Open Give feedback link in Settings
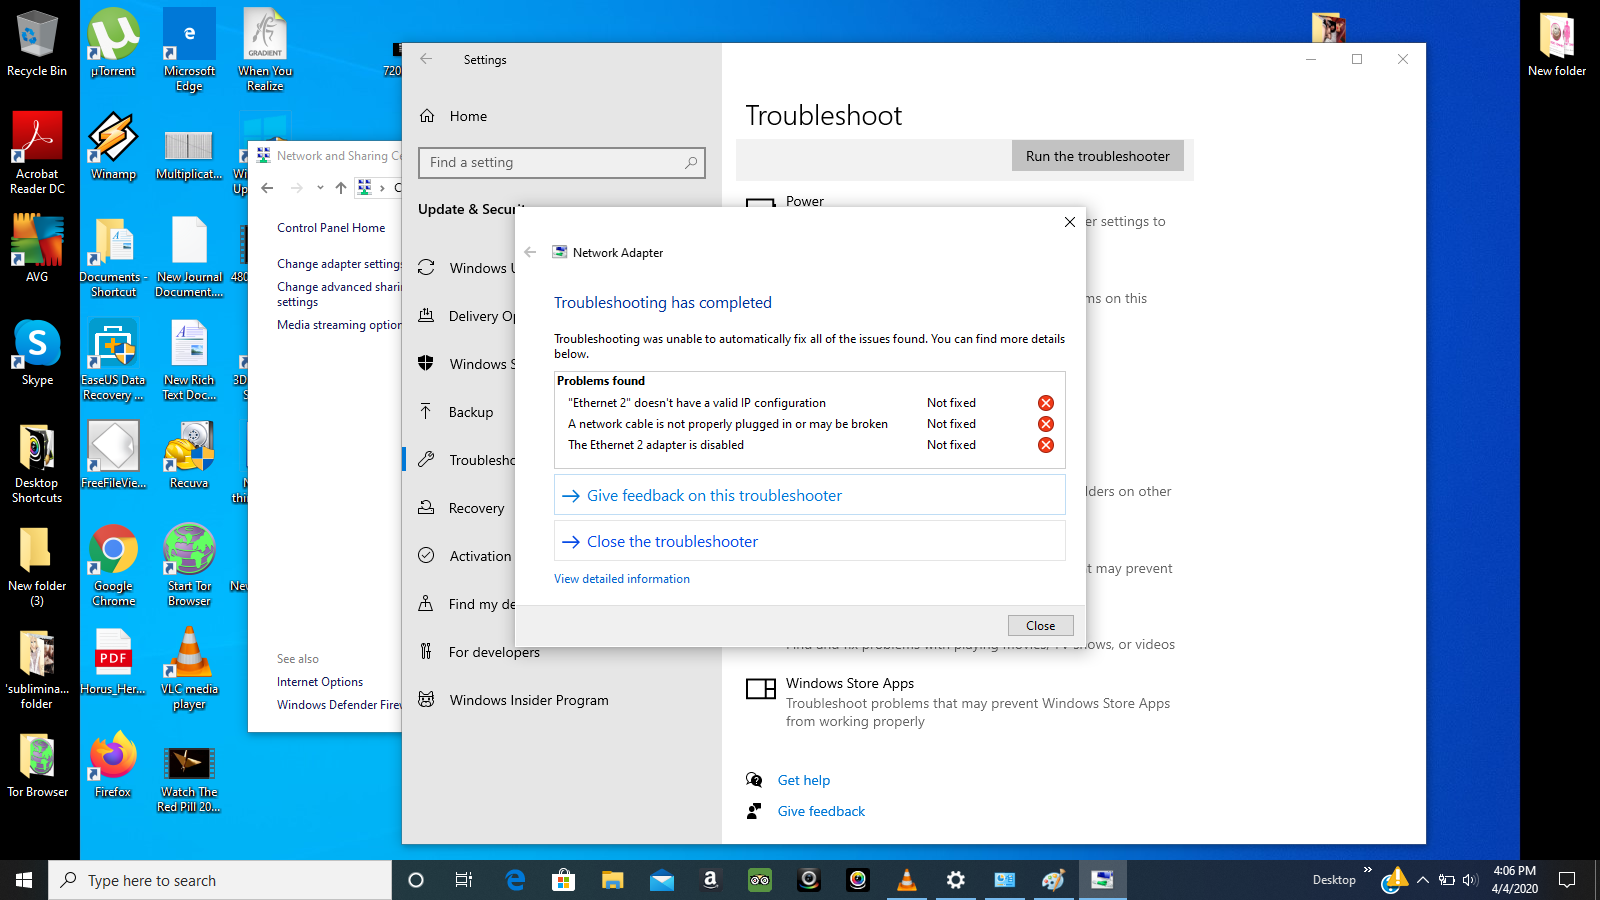Image resolution: width=1600 pixels, height=900 pixels. point(821,811)
